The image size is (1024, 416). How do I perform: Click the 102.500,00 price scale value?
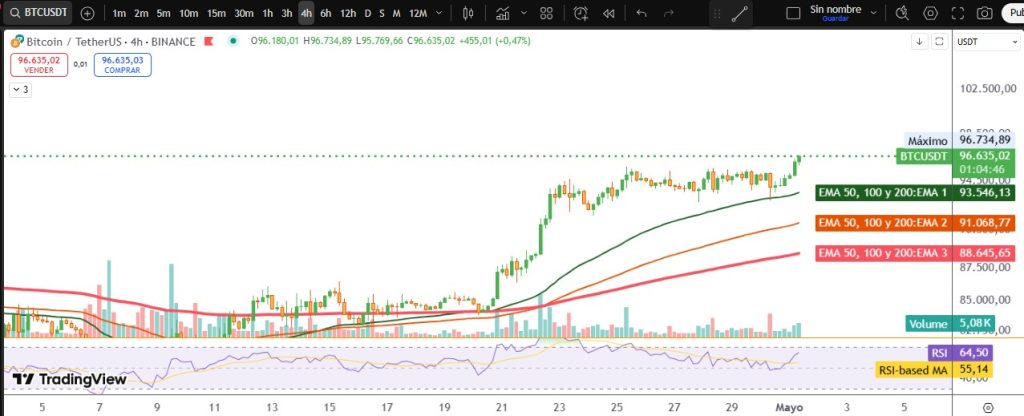[986, 88]
